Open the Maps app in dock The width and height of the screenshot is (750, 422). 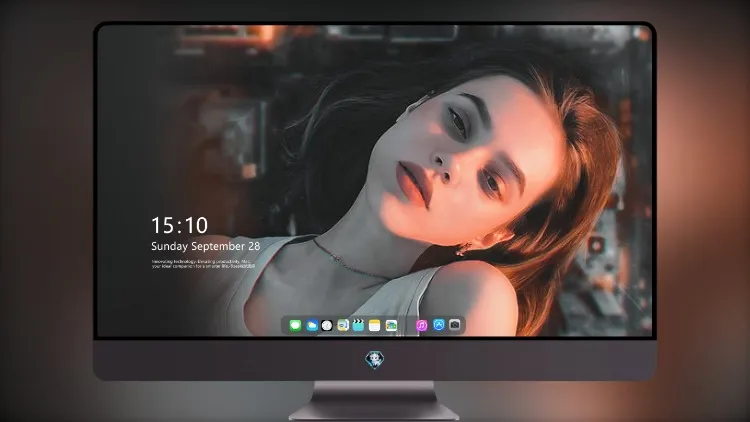(342, 325)
